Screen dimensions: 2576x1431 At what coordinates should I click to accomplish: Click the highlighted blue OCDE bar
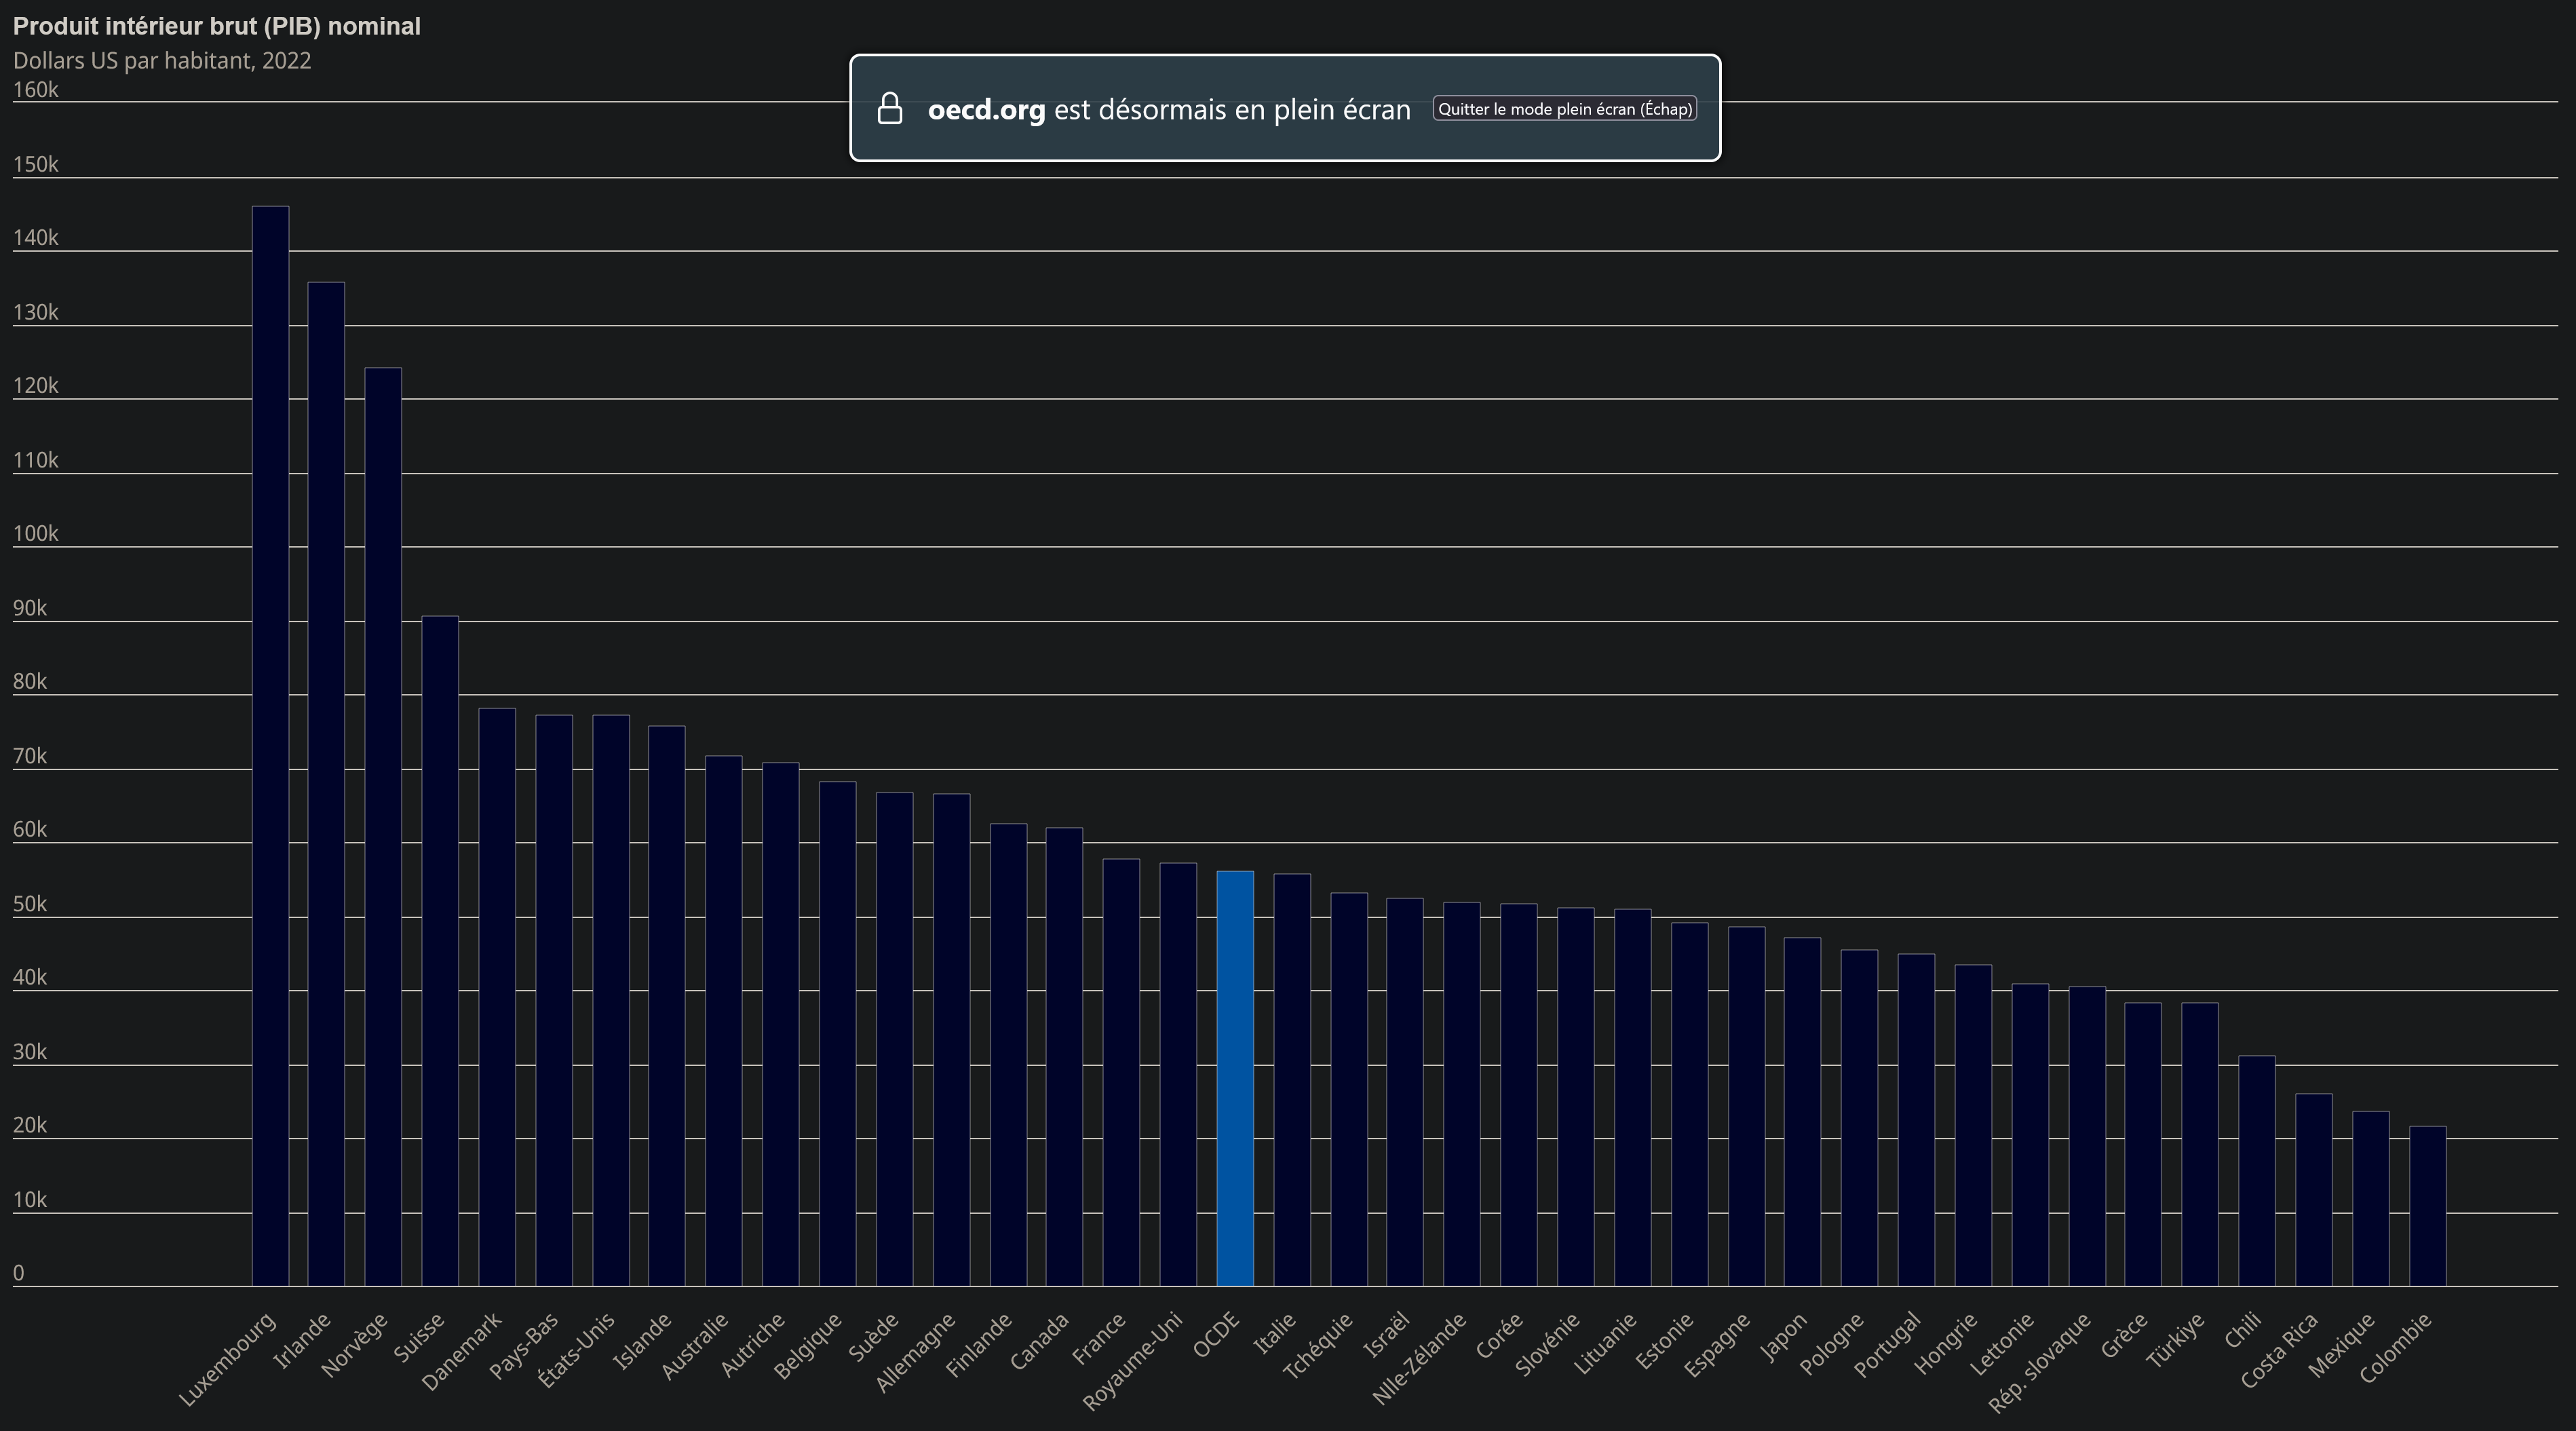point(1235,1078)
